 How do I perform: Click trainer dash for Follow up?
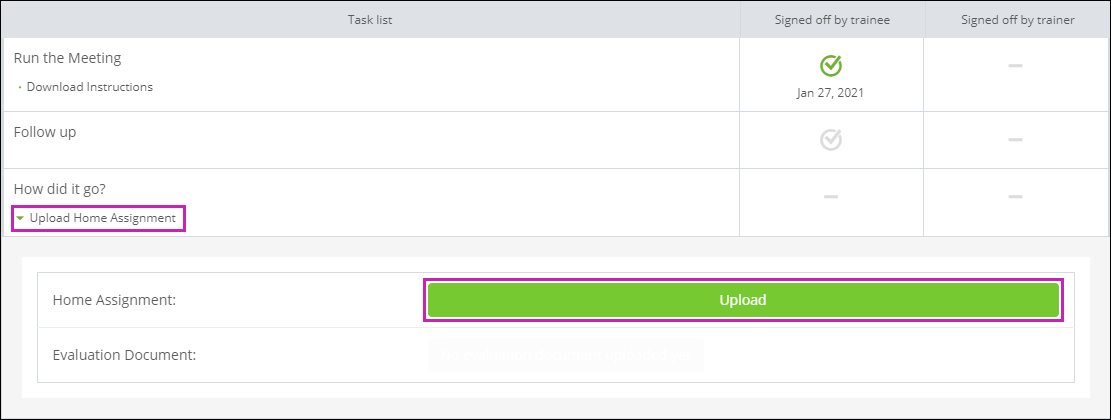(1015, 140)
